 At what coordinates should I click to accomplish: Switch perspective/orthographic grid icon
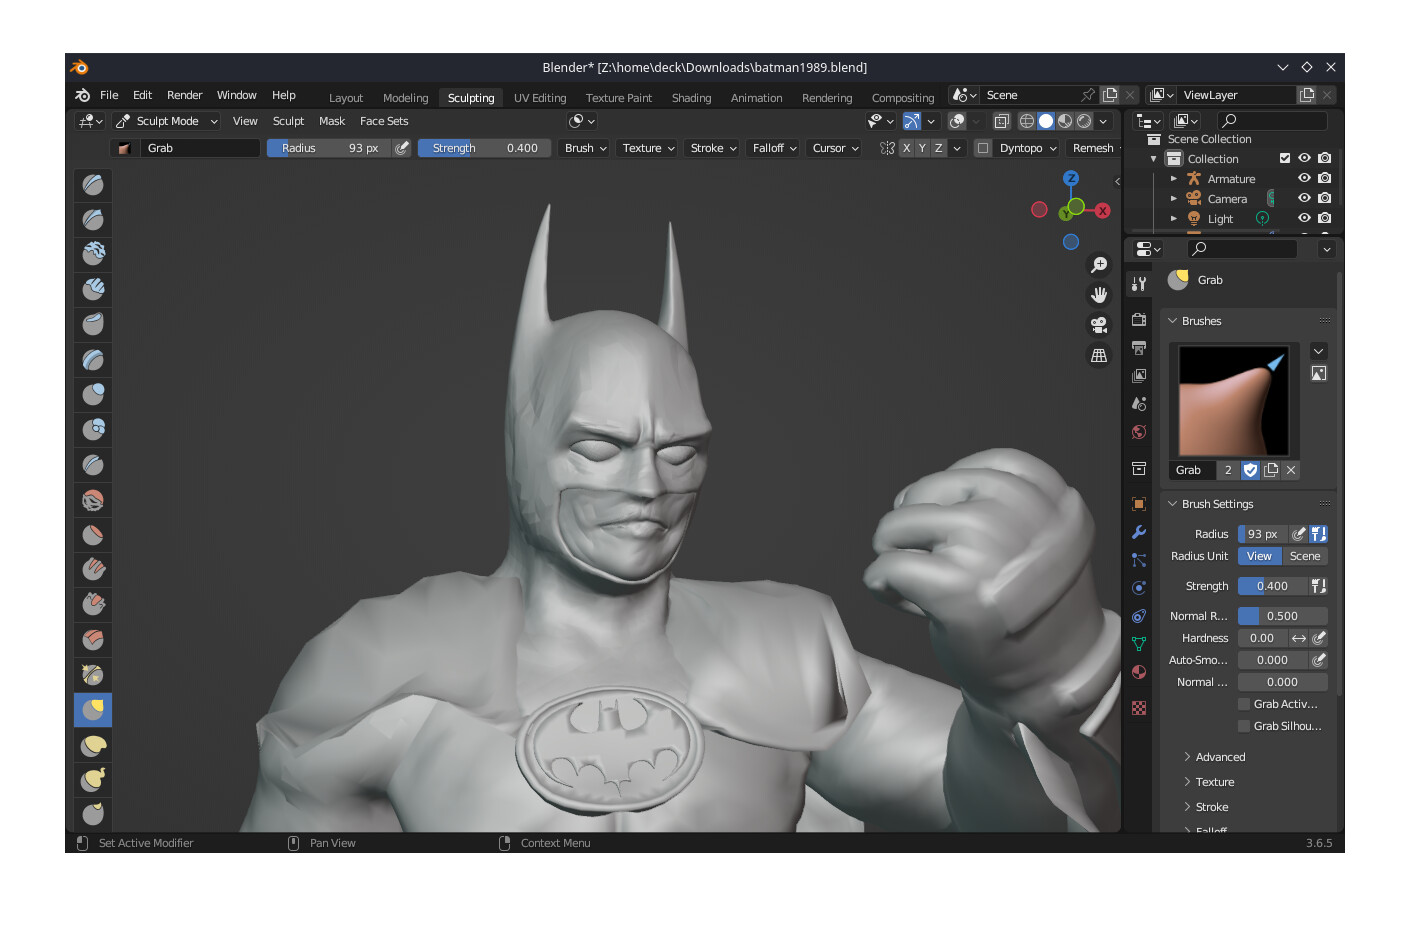pos(1099,355)
